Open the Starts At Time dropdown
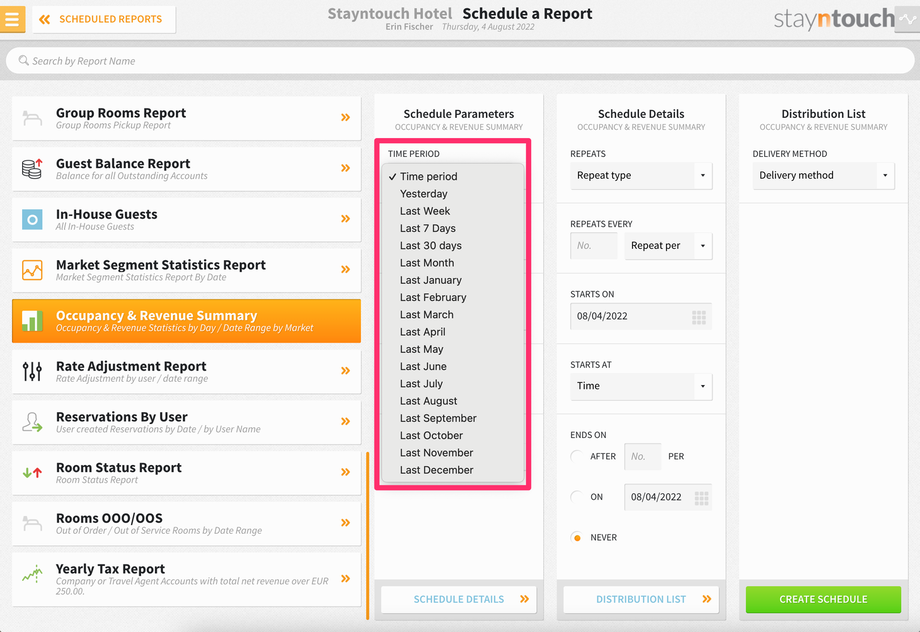 tap(641, 386)
